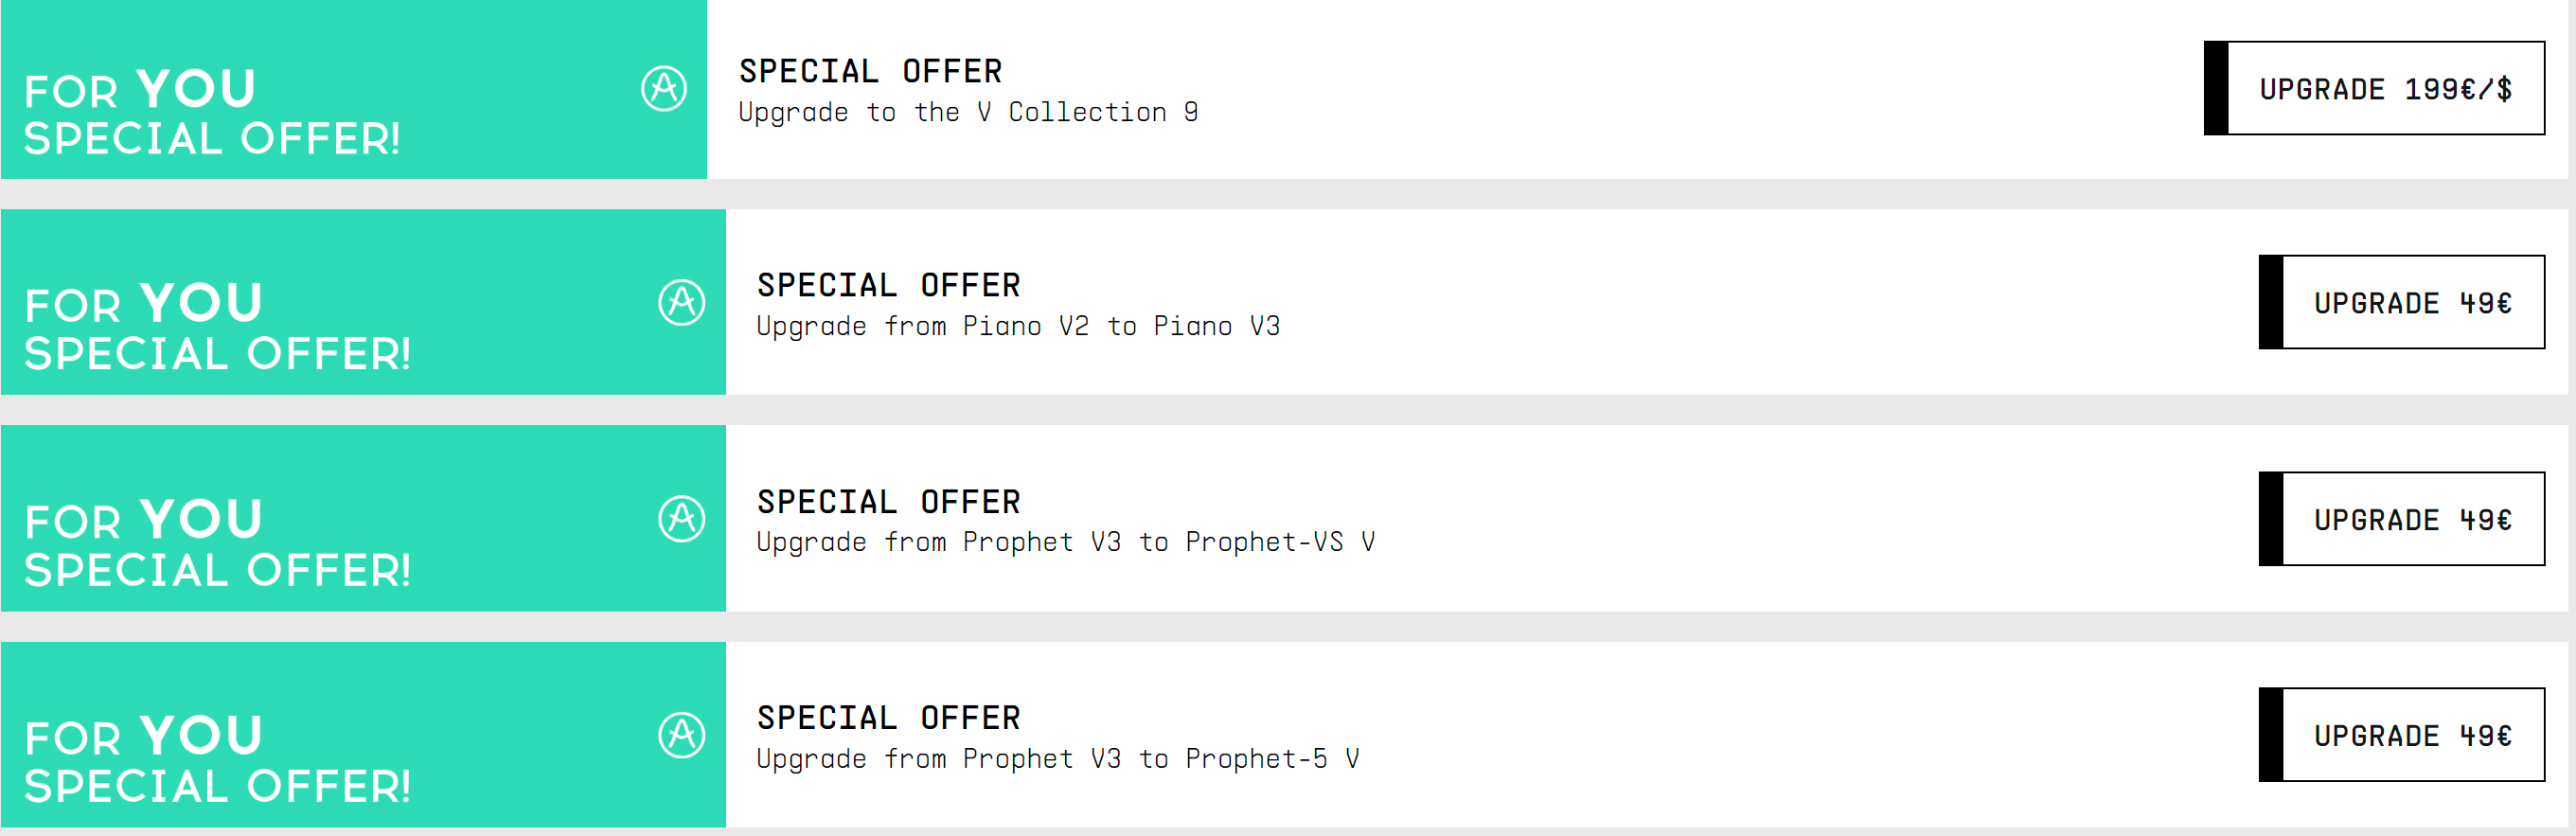Click the Arturia logo icon in V Collection 9 banner

pyautogui.click(x=664, y=89)
